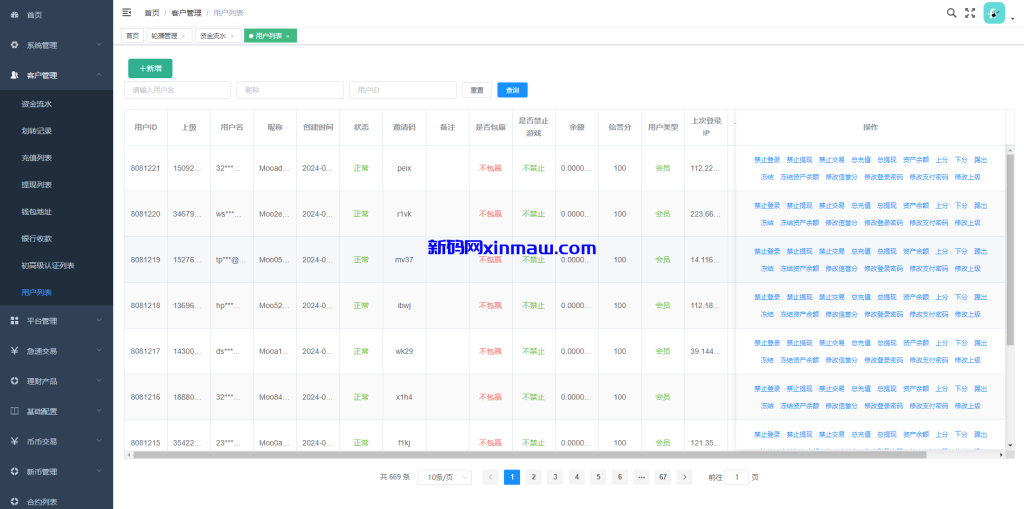Screen dimensions: 1024x509
Task: Open 充值列表 in the sidebar
Action: click(37, 158)
